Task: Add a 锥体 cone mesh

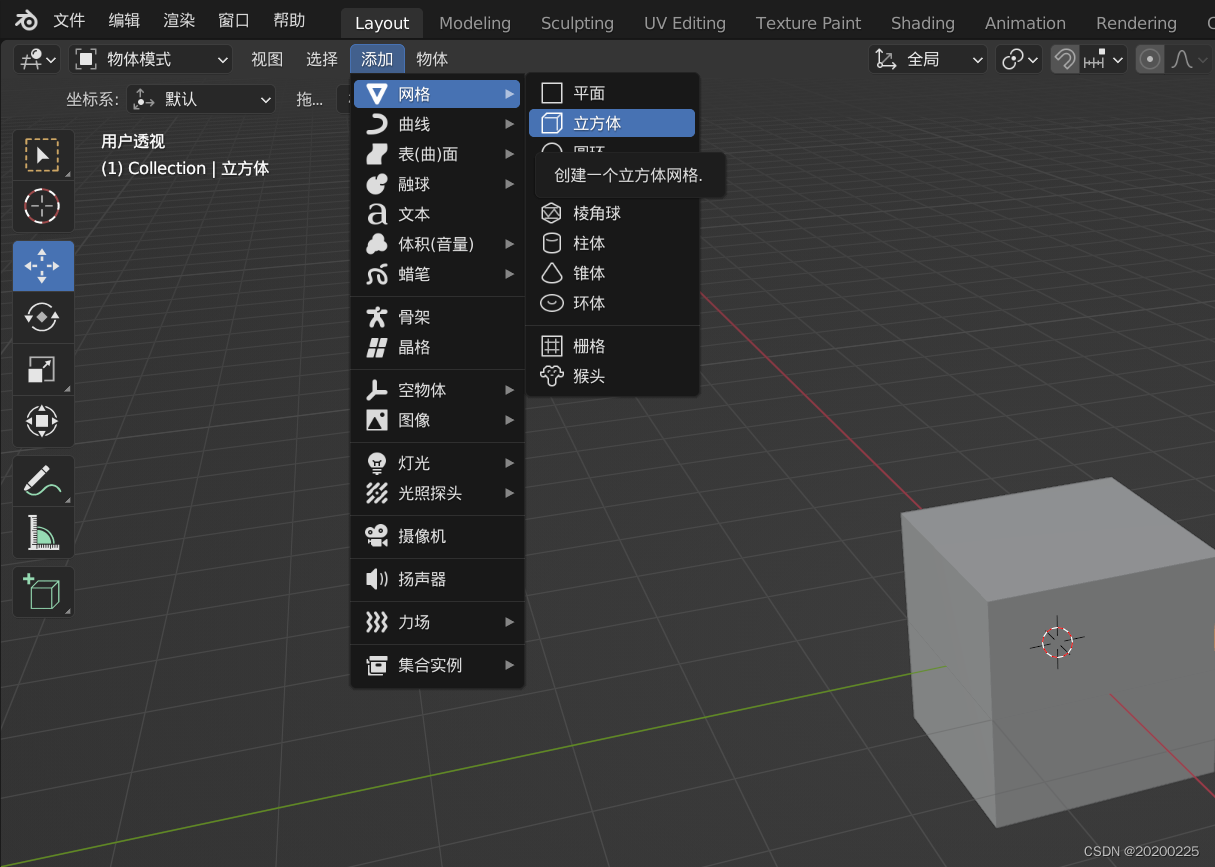Action: 611,273
